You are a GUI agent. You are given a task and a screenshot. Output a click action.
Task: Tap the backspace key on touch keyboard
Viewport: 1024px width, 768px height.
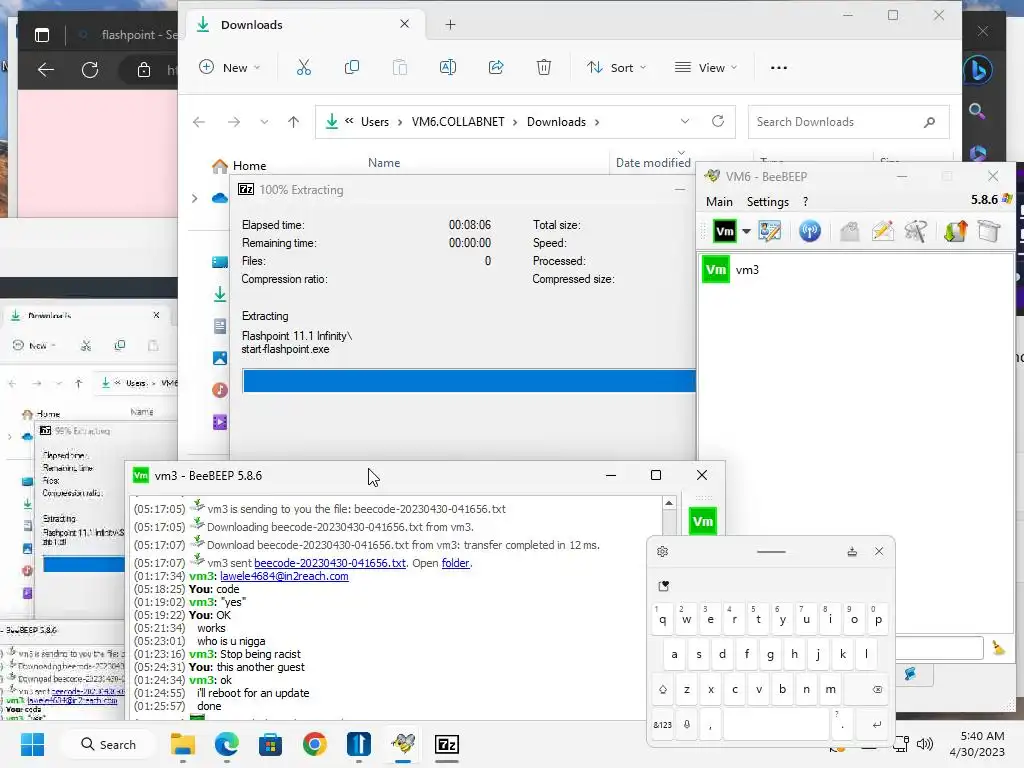coord(878,689)
